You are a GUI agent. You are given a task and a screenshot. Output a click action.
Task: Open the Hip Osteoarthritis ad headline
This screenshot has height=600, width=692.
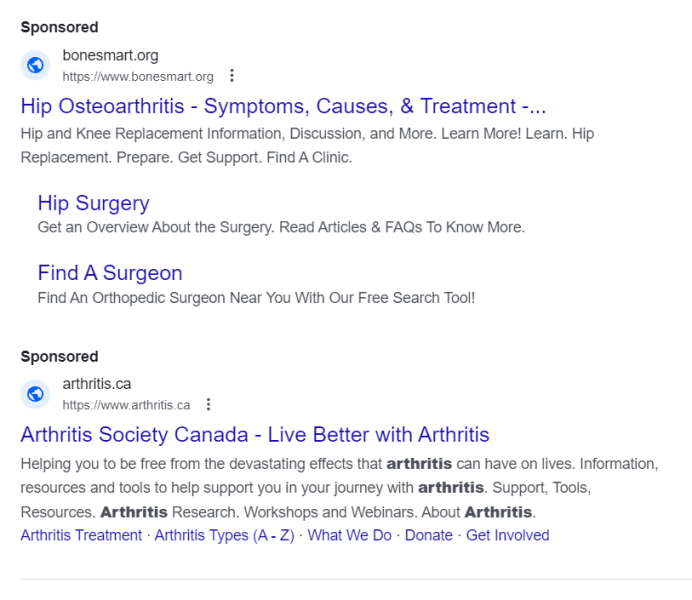pos(283,107)
